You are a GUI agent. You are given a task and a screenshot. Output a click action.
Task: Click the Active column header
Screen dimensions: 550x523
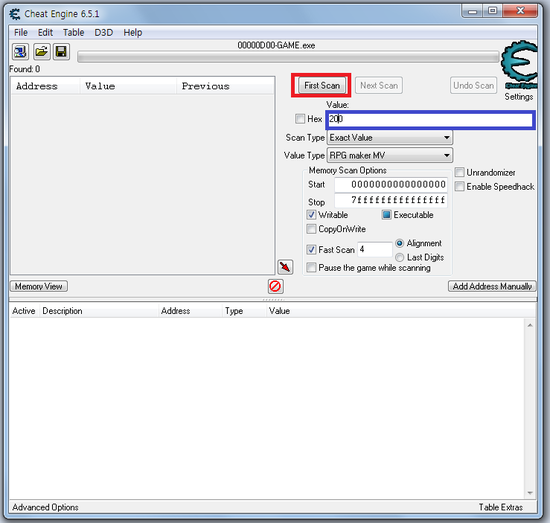tap(24, 311)
